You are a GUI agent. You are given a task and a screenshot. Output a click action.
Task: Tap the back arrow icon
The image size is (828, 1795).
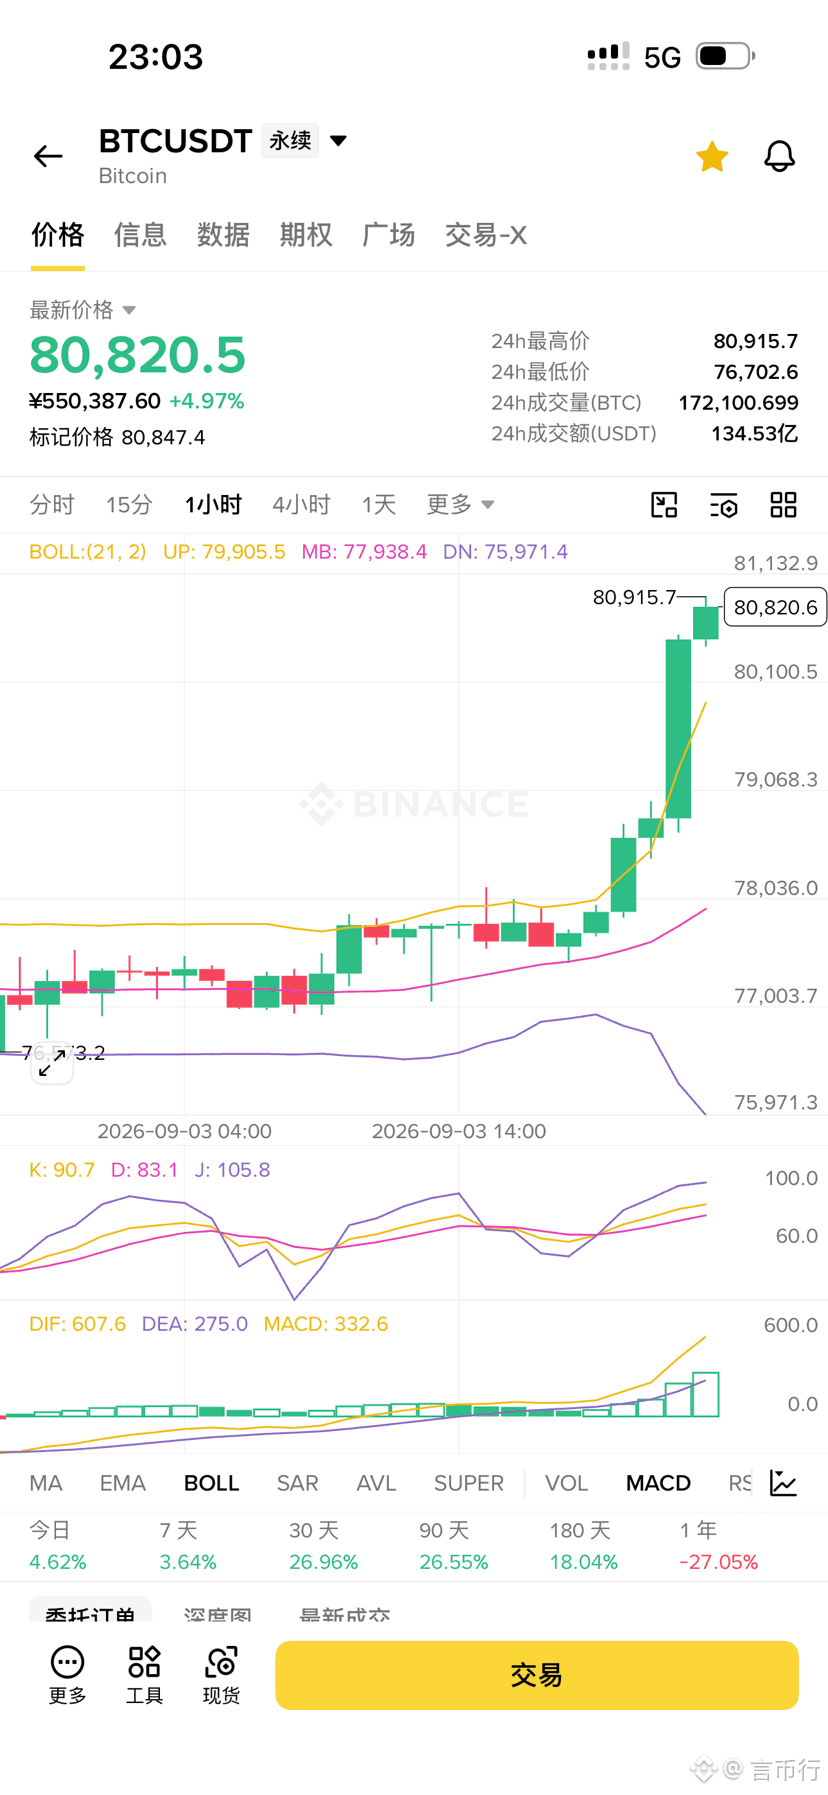48,156
